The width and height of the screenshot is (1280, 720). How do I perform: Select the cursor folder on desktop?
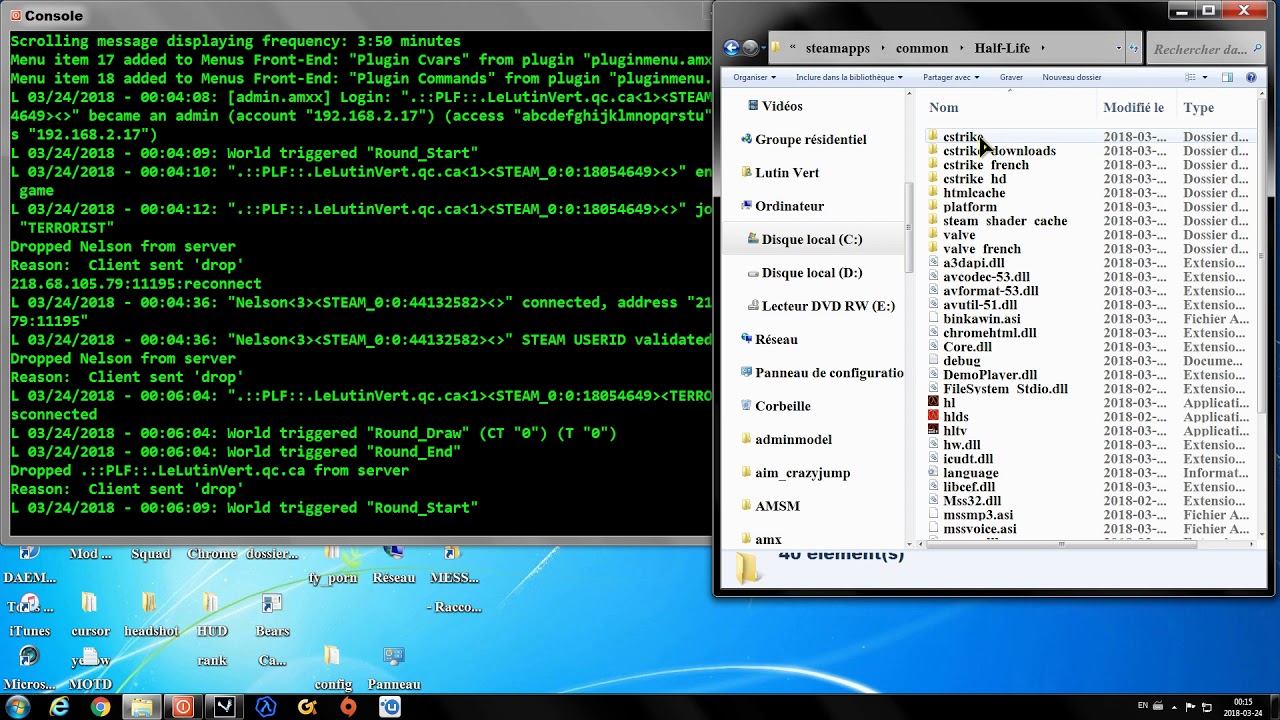90,616
